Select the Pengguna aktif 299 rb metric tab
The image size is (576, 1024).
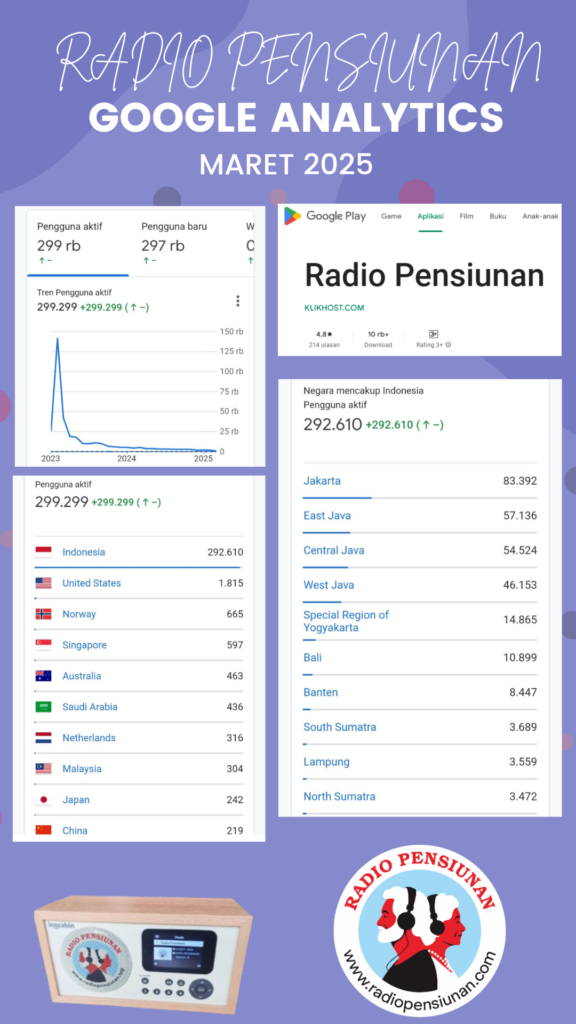pyautogui.click(x=78, y=245)
